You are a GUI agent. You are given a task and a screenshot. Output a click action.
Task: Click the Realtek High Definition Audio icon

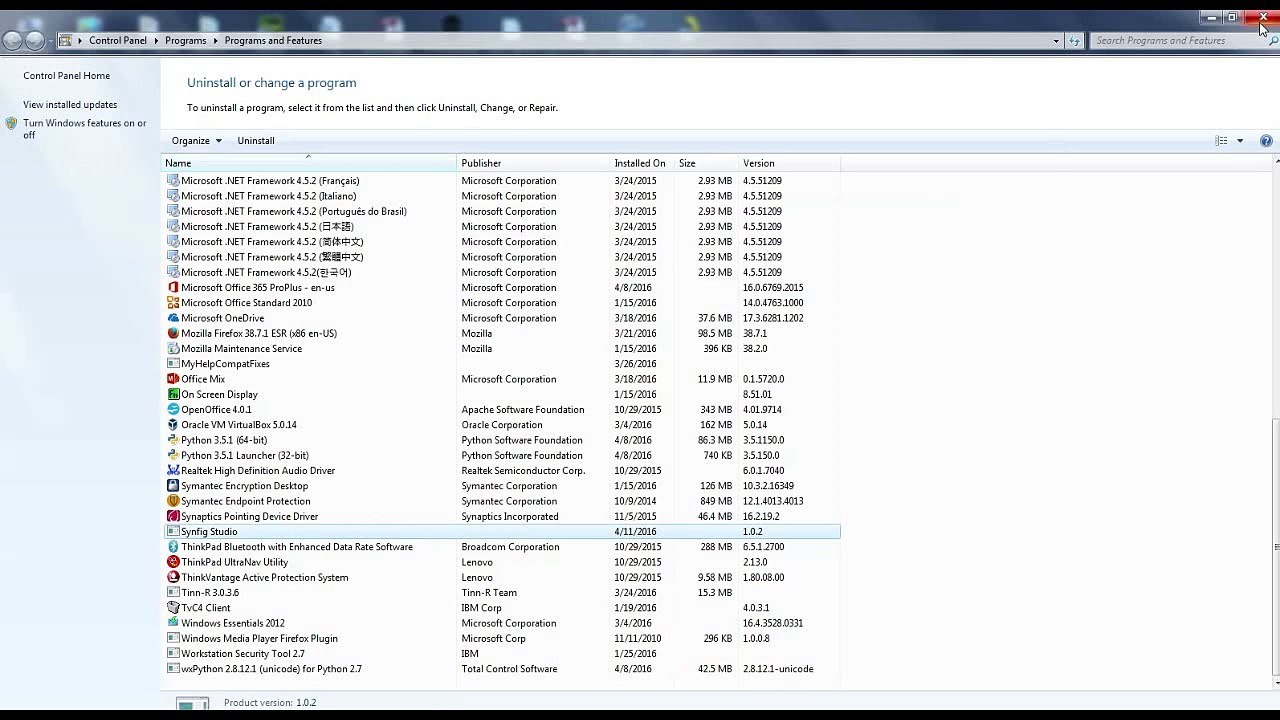[173, 471]
